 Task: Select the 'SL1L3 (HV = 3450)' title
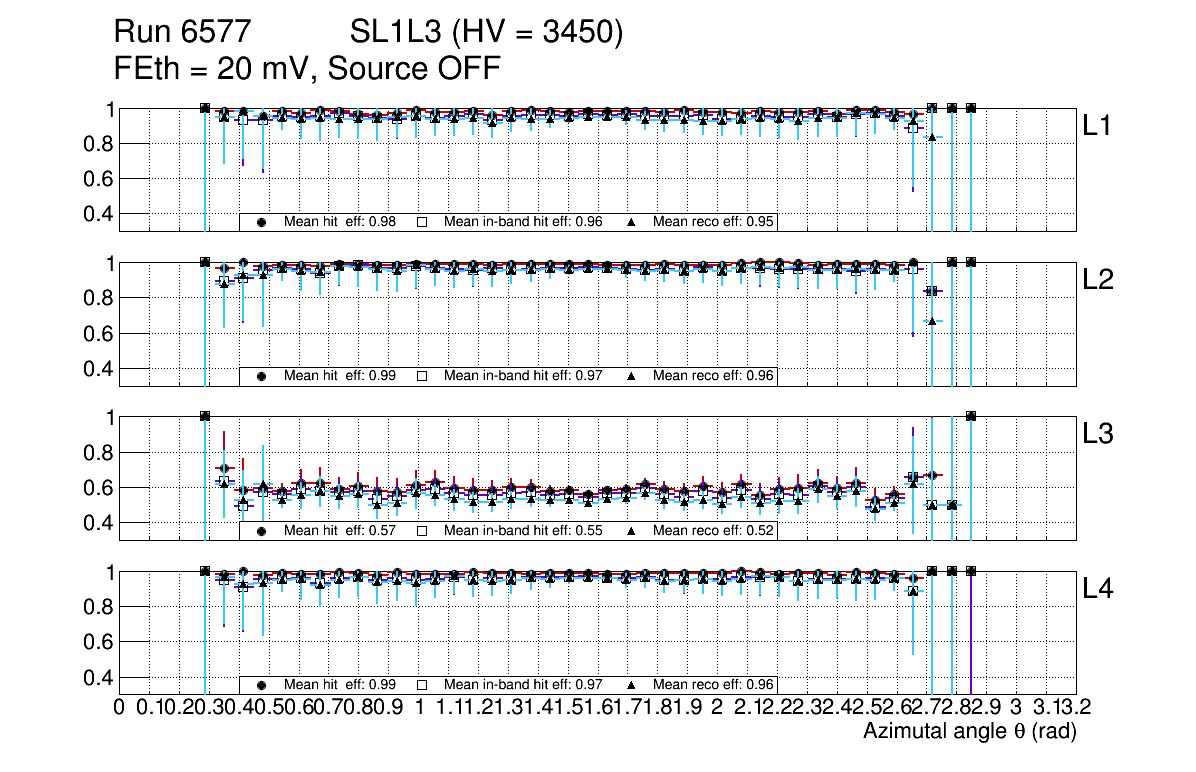coord(487,34)
